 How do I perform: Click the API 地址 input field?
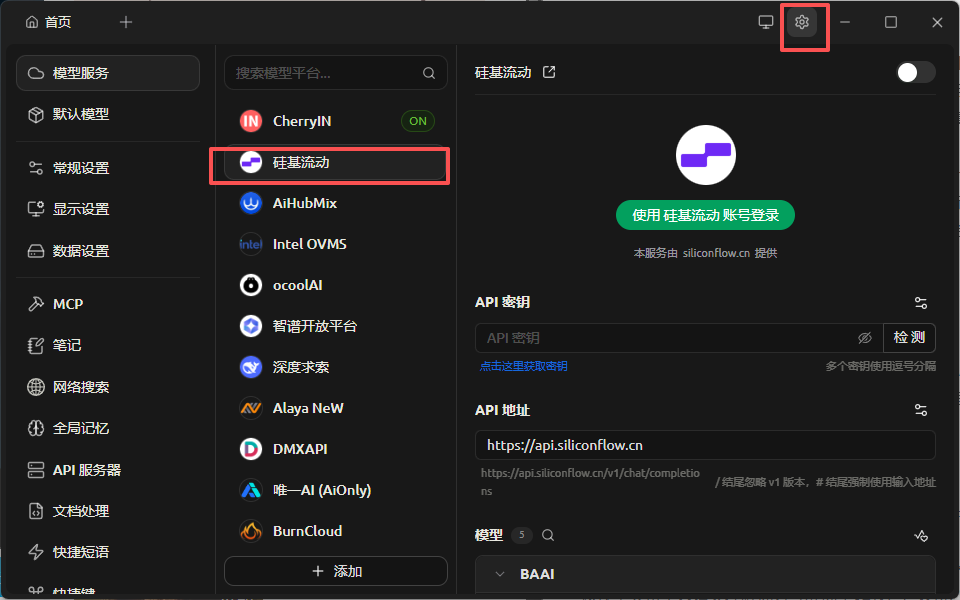(705, 445)
